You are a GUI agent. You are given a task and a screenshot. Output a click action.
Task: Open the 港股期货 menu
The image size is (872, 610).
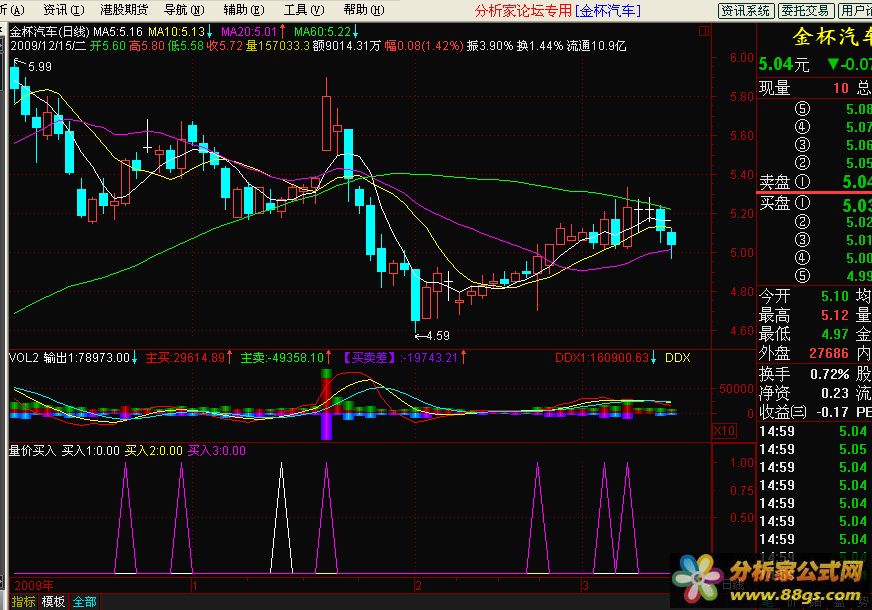[124, 10]
